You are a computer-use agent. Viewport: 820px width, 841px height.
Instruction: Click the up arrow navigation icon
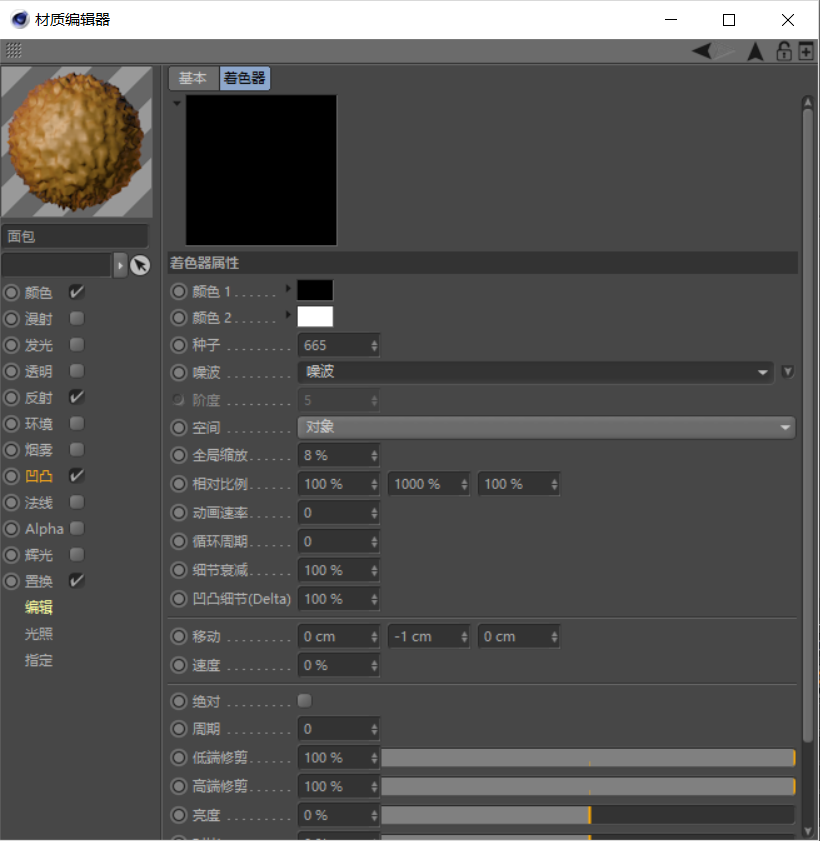pyautogui.click(x=755, y=51)
